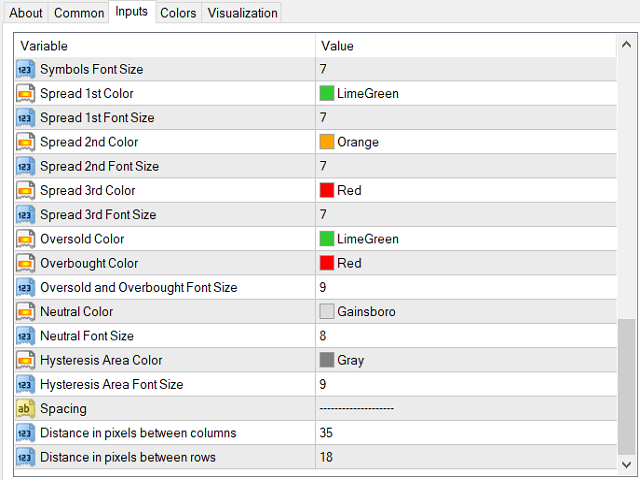Click the Variable column header
The image size is (640, 480).
[165, 46]
